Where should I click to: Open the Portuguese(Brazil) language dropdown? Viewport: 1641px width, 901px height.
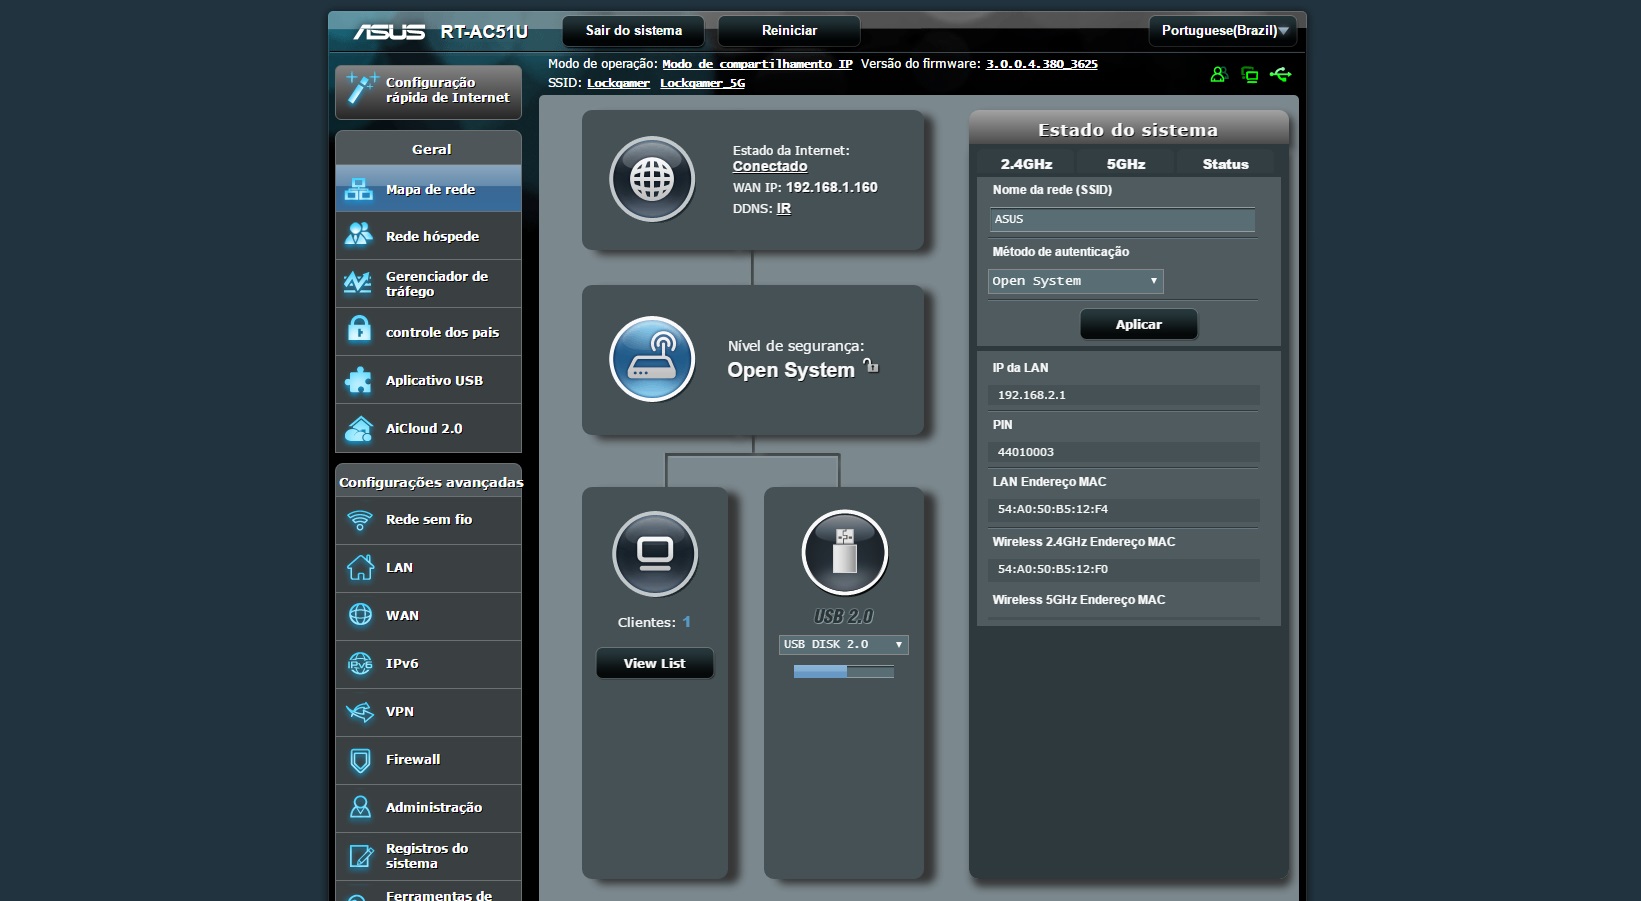[1223, 31]
